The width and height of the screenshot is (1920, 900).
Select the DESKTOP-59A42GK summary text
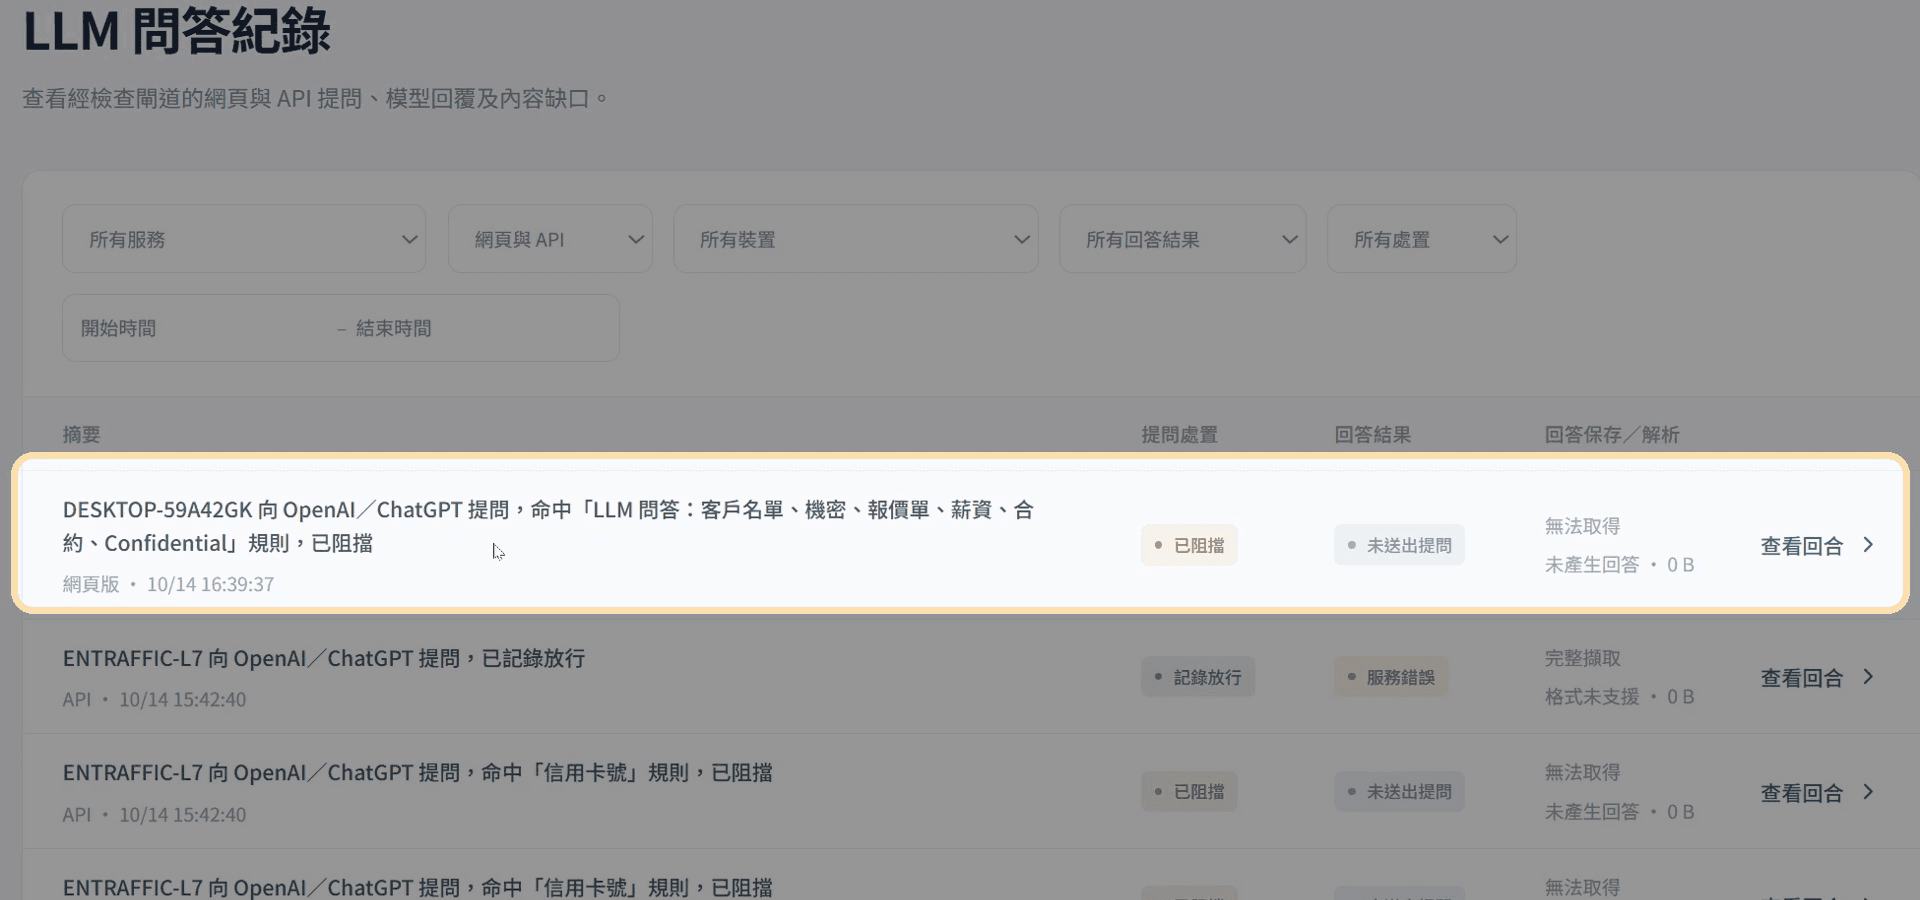pyautogui.click(x=548, y=526)
